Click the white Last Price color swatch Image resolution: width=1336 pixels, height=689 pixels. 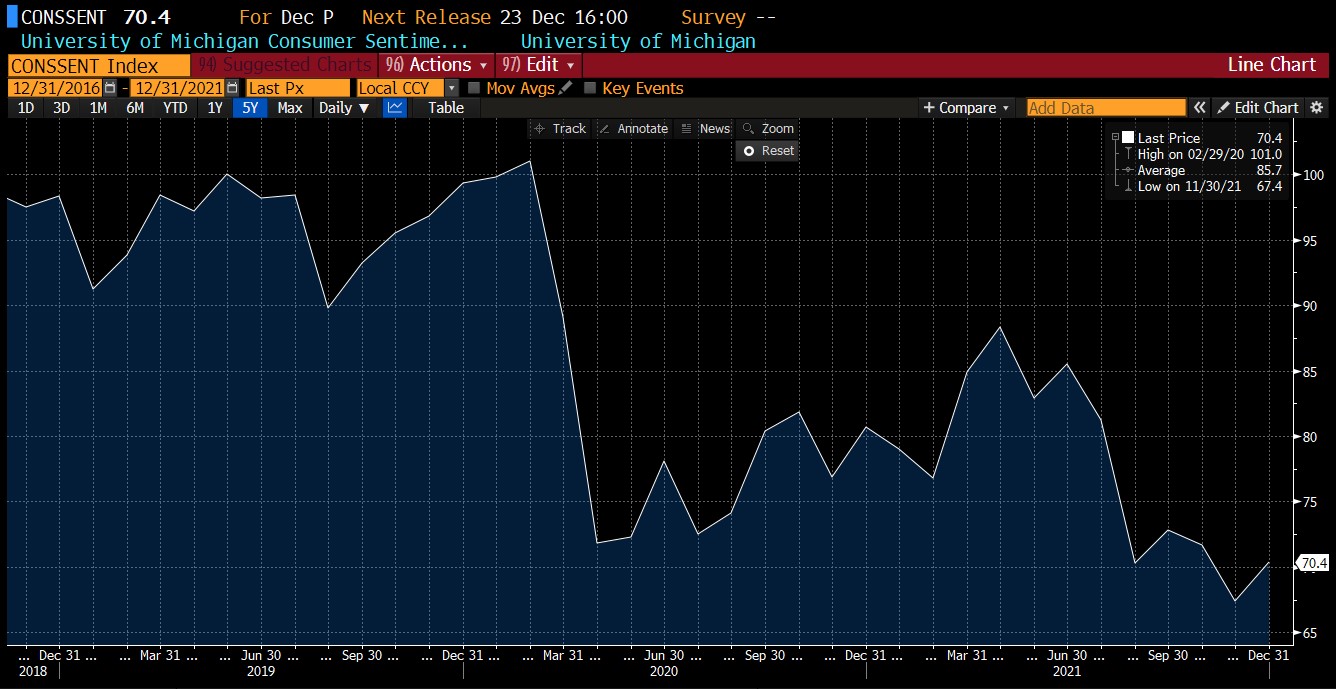click(x=1128, y=138)
